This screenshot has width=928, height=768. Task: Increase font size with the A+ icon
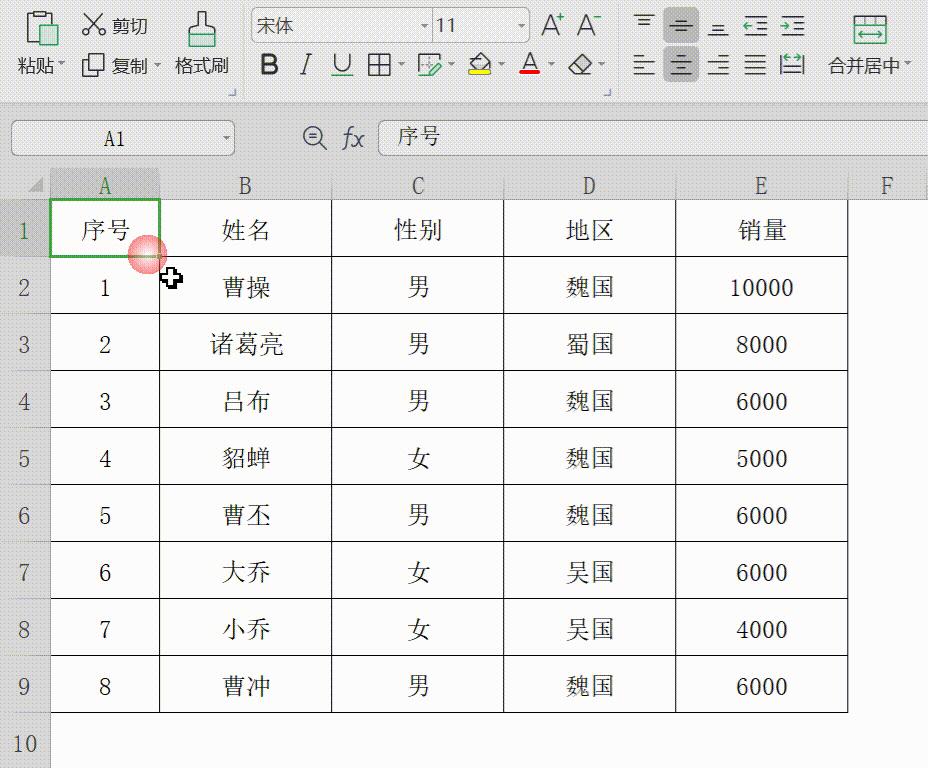coord(550,27)
